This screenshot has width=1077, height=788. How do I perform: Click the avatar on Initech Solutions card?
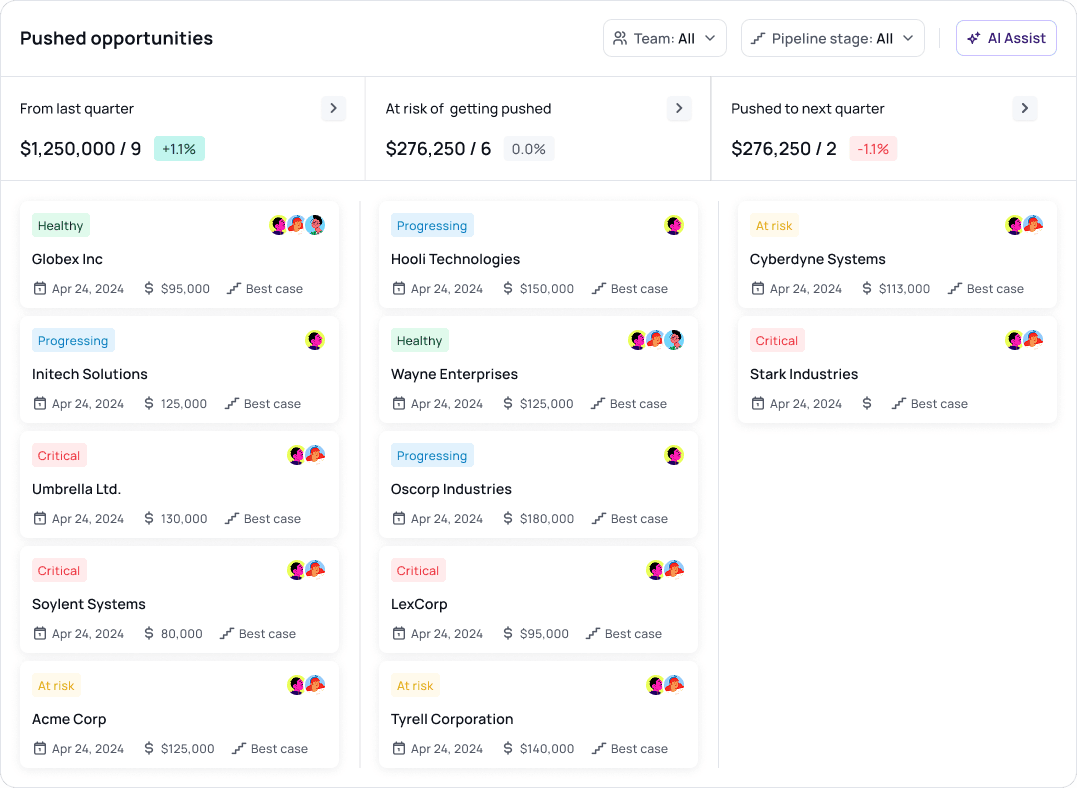(x=315, y=340)
